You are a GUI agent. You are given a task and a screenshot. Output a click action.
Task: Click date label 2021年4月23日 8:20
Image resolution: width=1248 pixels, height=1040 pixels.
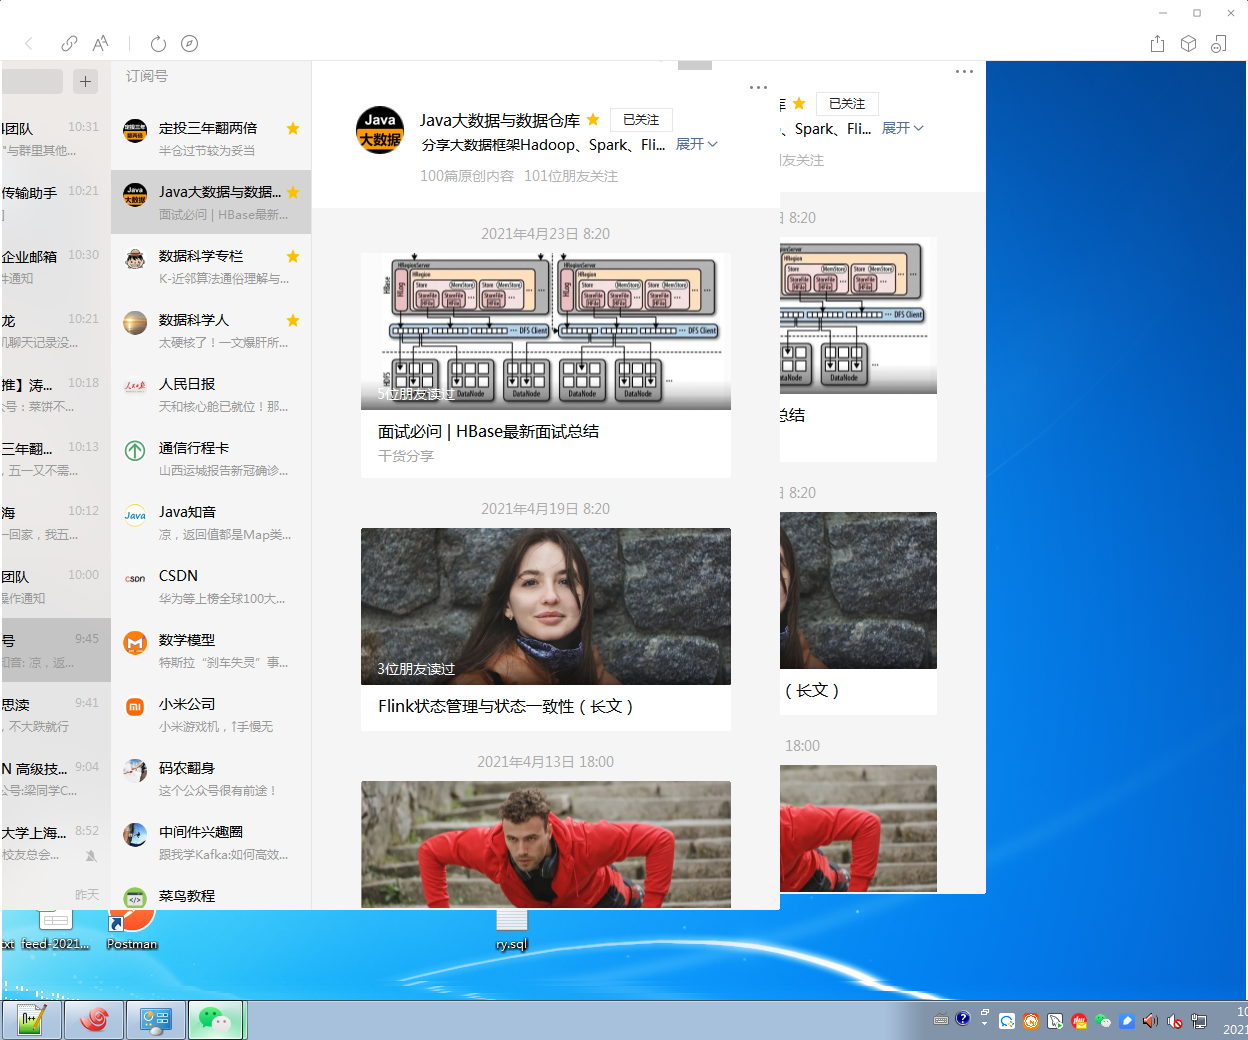coord(546,234)
